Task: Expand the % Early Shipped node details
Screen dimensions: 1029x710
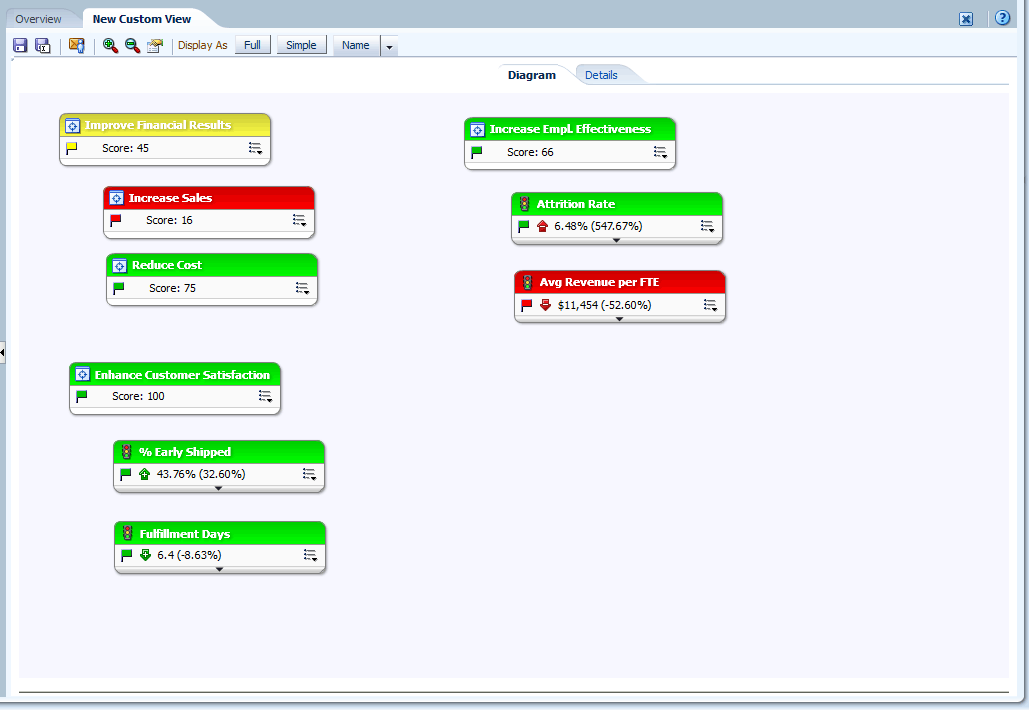Action: [x=218, y=488]
